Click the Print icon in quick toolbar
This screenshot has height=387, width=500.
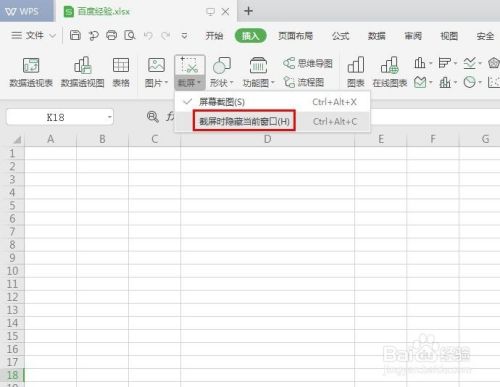click(x=111, y=35)
